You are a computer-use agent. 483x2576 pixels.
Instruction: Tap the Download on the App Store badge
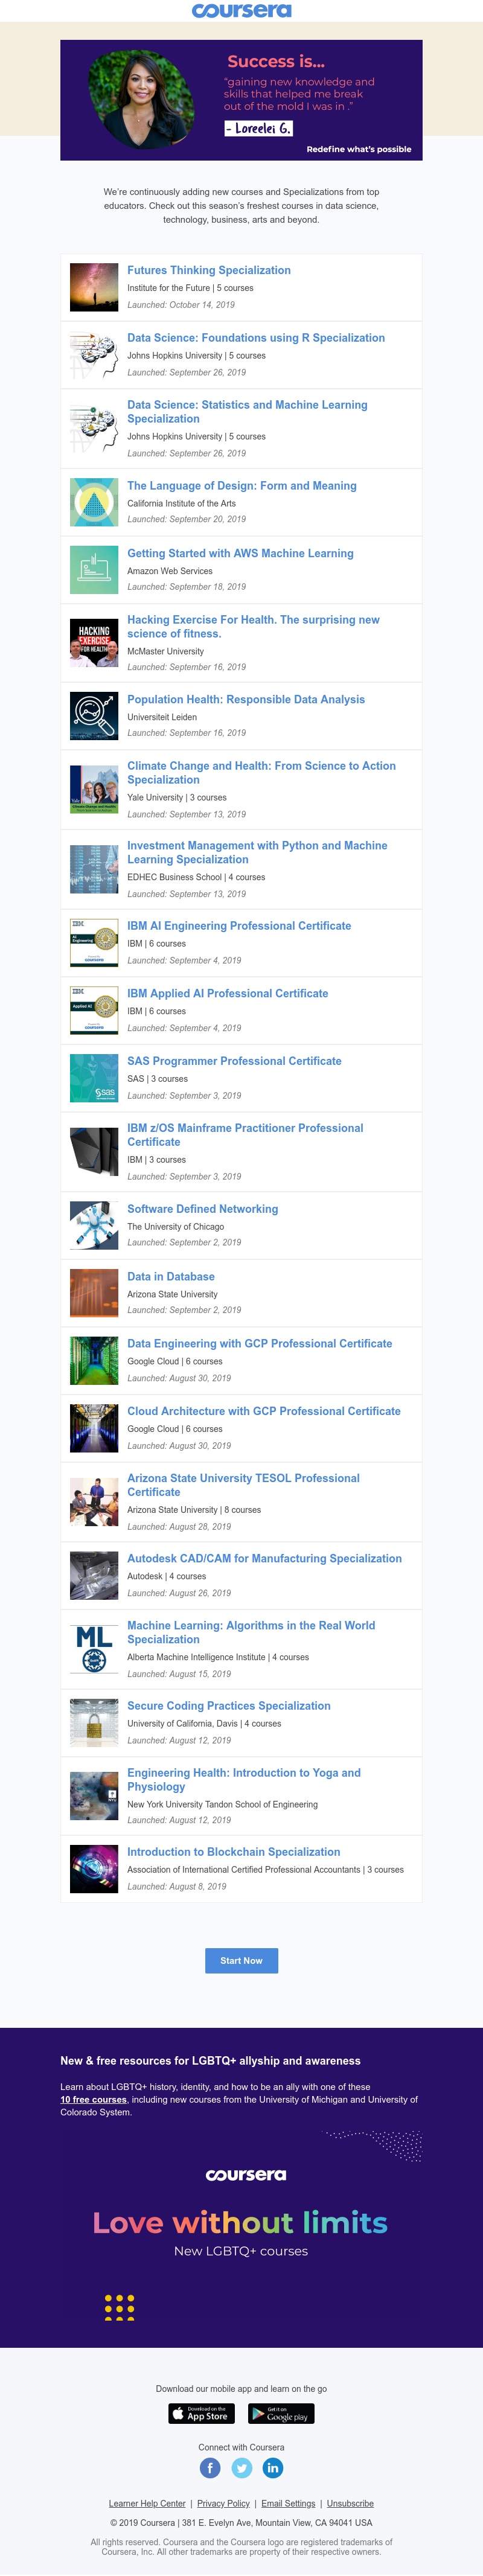(x=201, y=2413)
